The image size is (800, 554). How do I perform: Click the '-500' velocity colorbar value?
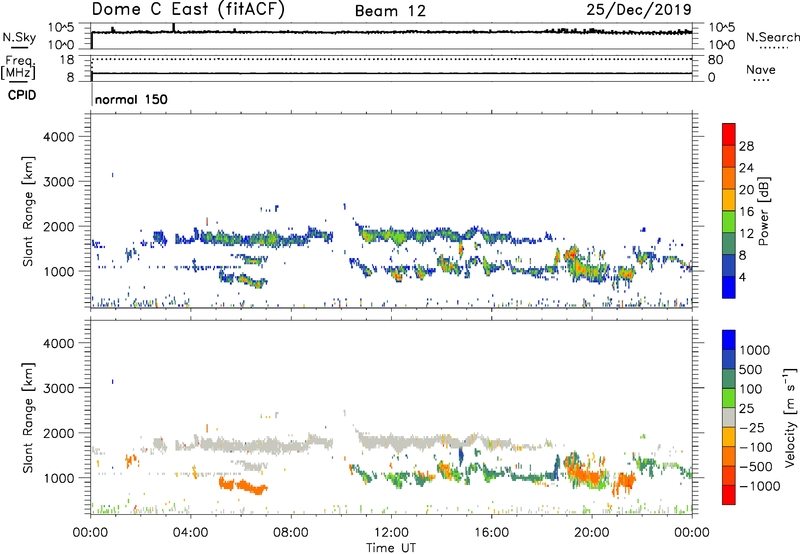pyautogui.click(x=756, y=466)
